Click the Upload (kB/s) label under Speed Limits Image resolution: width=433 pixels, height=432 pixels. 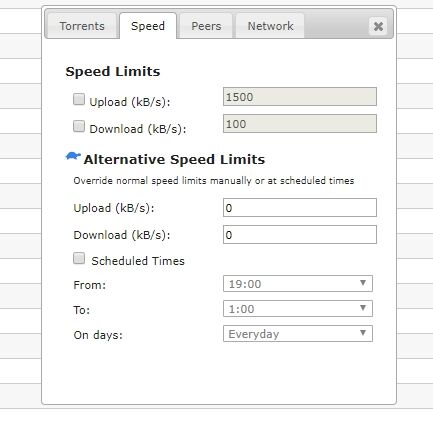(x=130, y=102)
